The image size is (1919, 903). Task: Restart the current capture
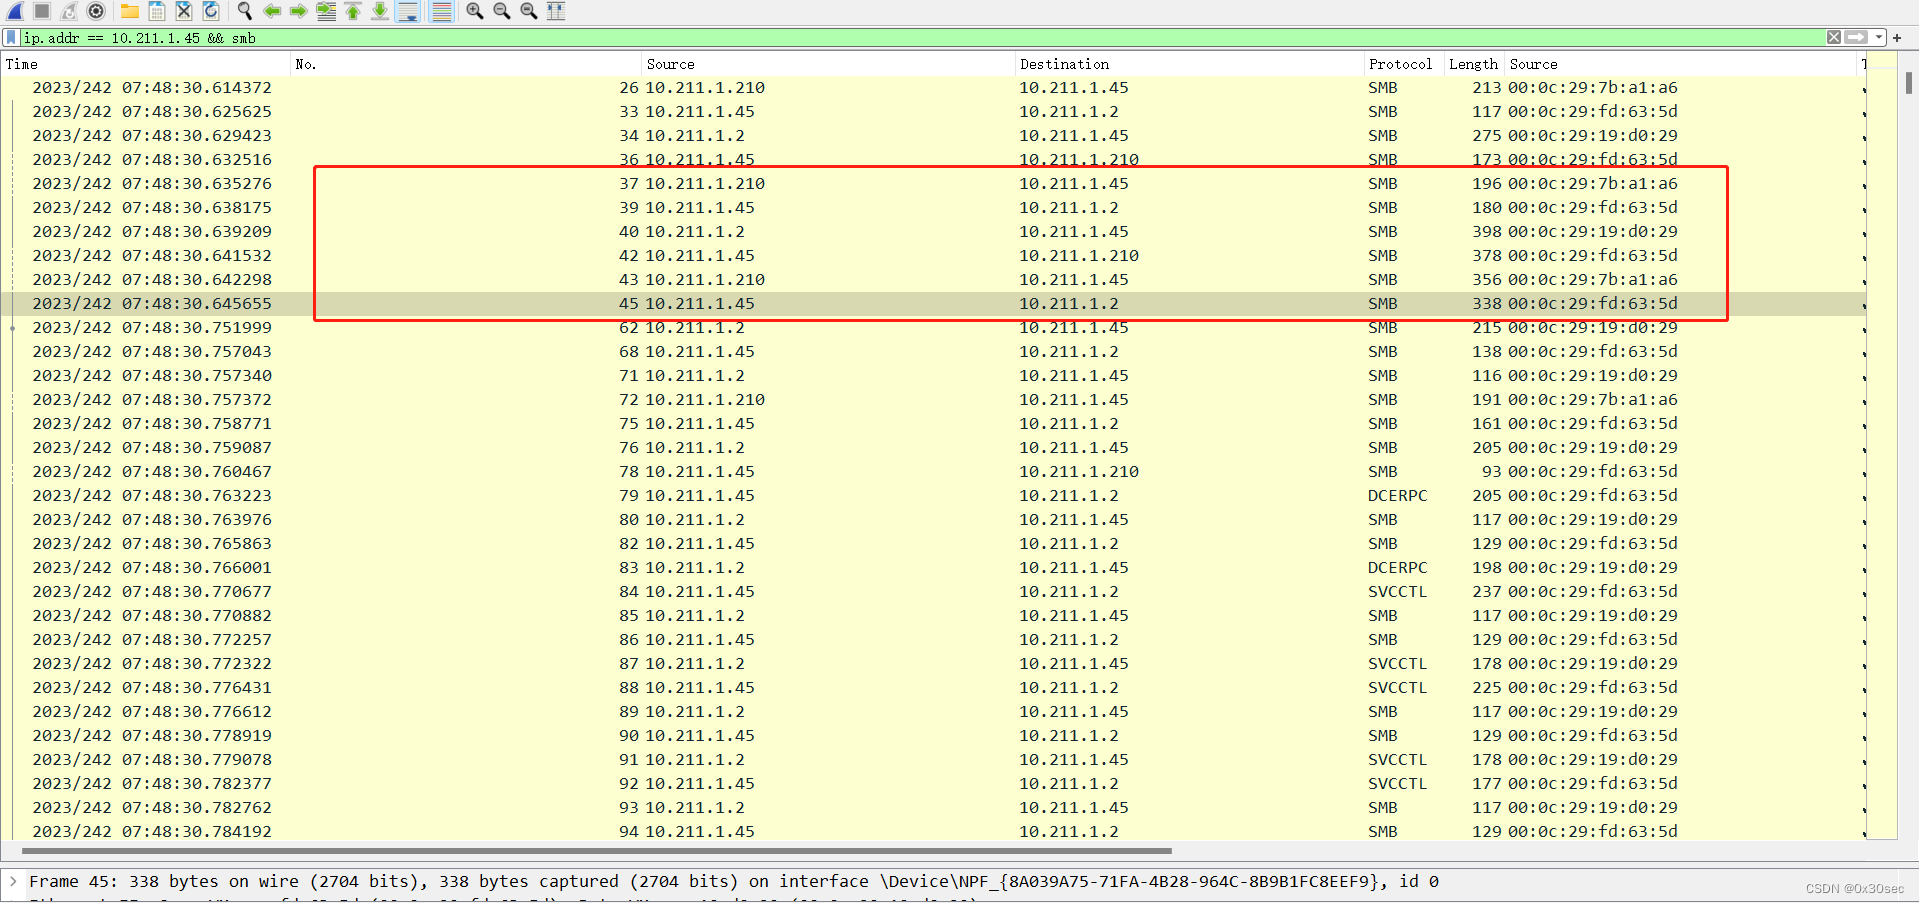coord(69,11)
